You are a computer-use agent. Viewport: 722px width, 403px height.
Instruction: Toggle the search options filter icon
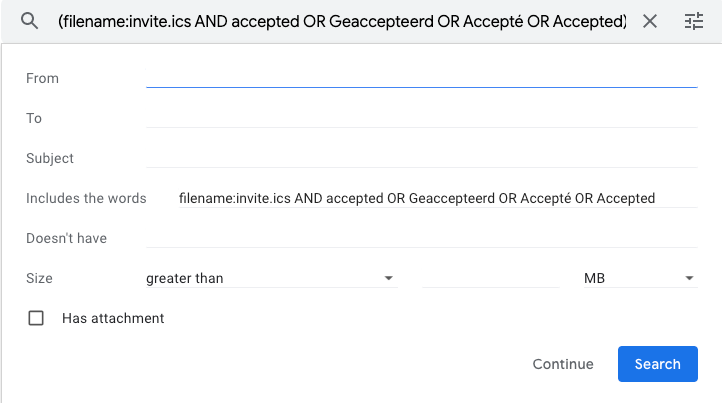pos(694,21)
